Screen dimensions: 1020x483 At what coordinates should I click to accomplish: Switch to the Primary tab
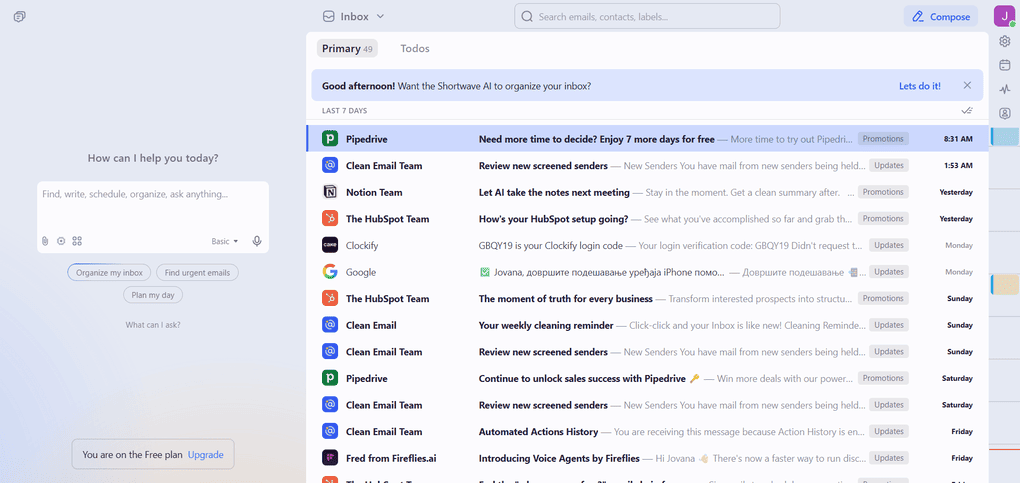[x=347, y=48]
